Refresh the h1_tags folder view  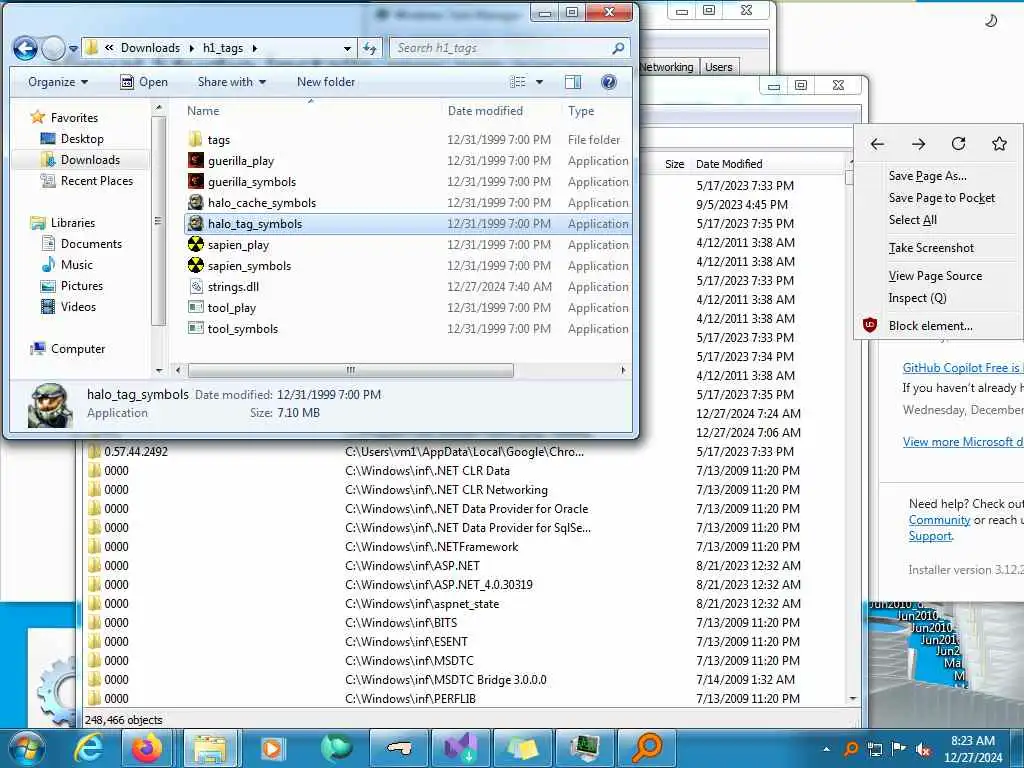click(370, 48)
